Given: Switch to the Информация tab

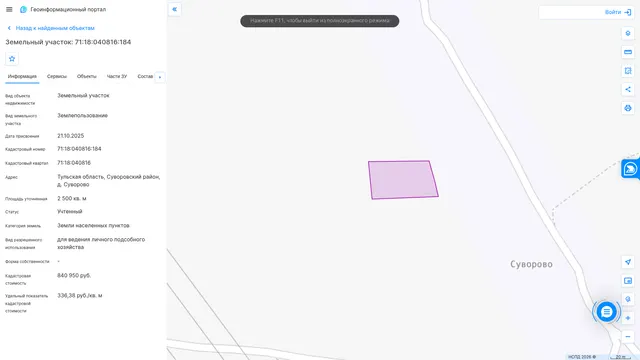Looking at the screenshot, I should 22,77.
